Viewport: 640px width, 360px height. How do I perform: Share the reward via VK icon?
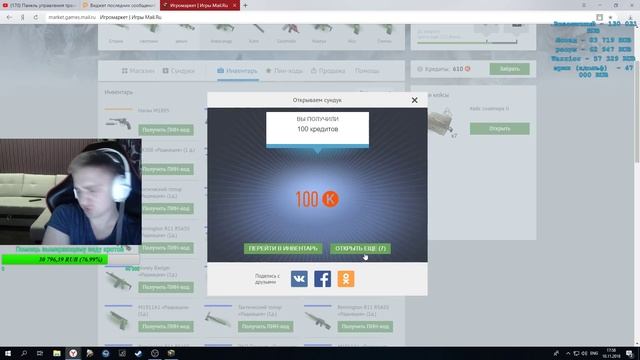[x=299, y=279]
